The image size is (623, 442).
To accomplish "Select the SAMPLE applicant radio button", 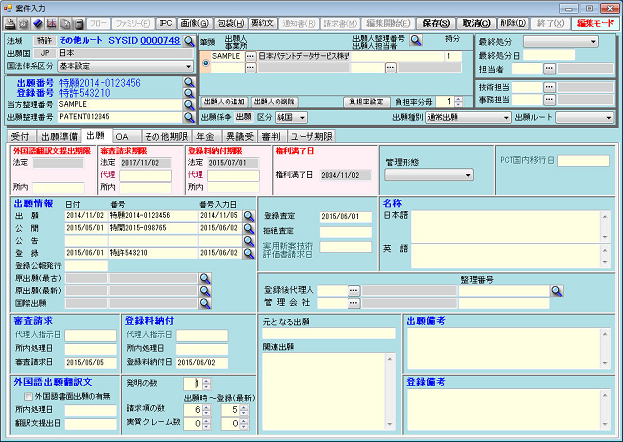I will click(x=205, y=63).
